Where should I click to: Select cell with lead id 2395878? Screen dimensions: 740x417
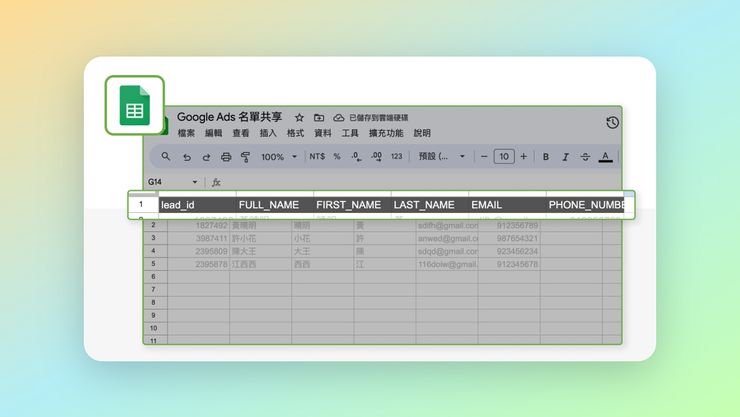(198, 264)
